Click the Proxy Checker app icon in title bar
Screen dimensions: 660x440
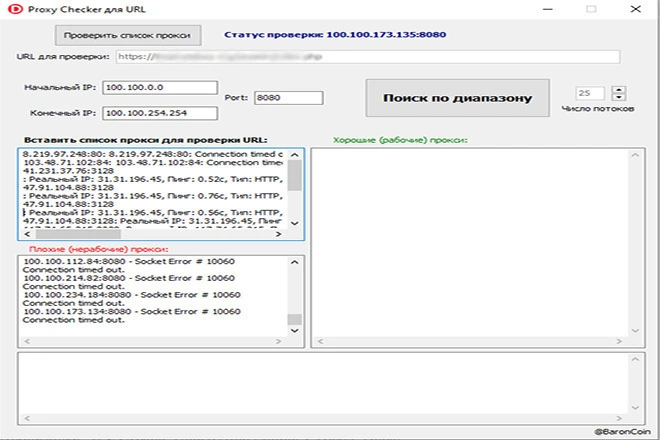coord(12,9)
